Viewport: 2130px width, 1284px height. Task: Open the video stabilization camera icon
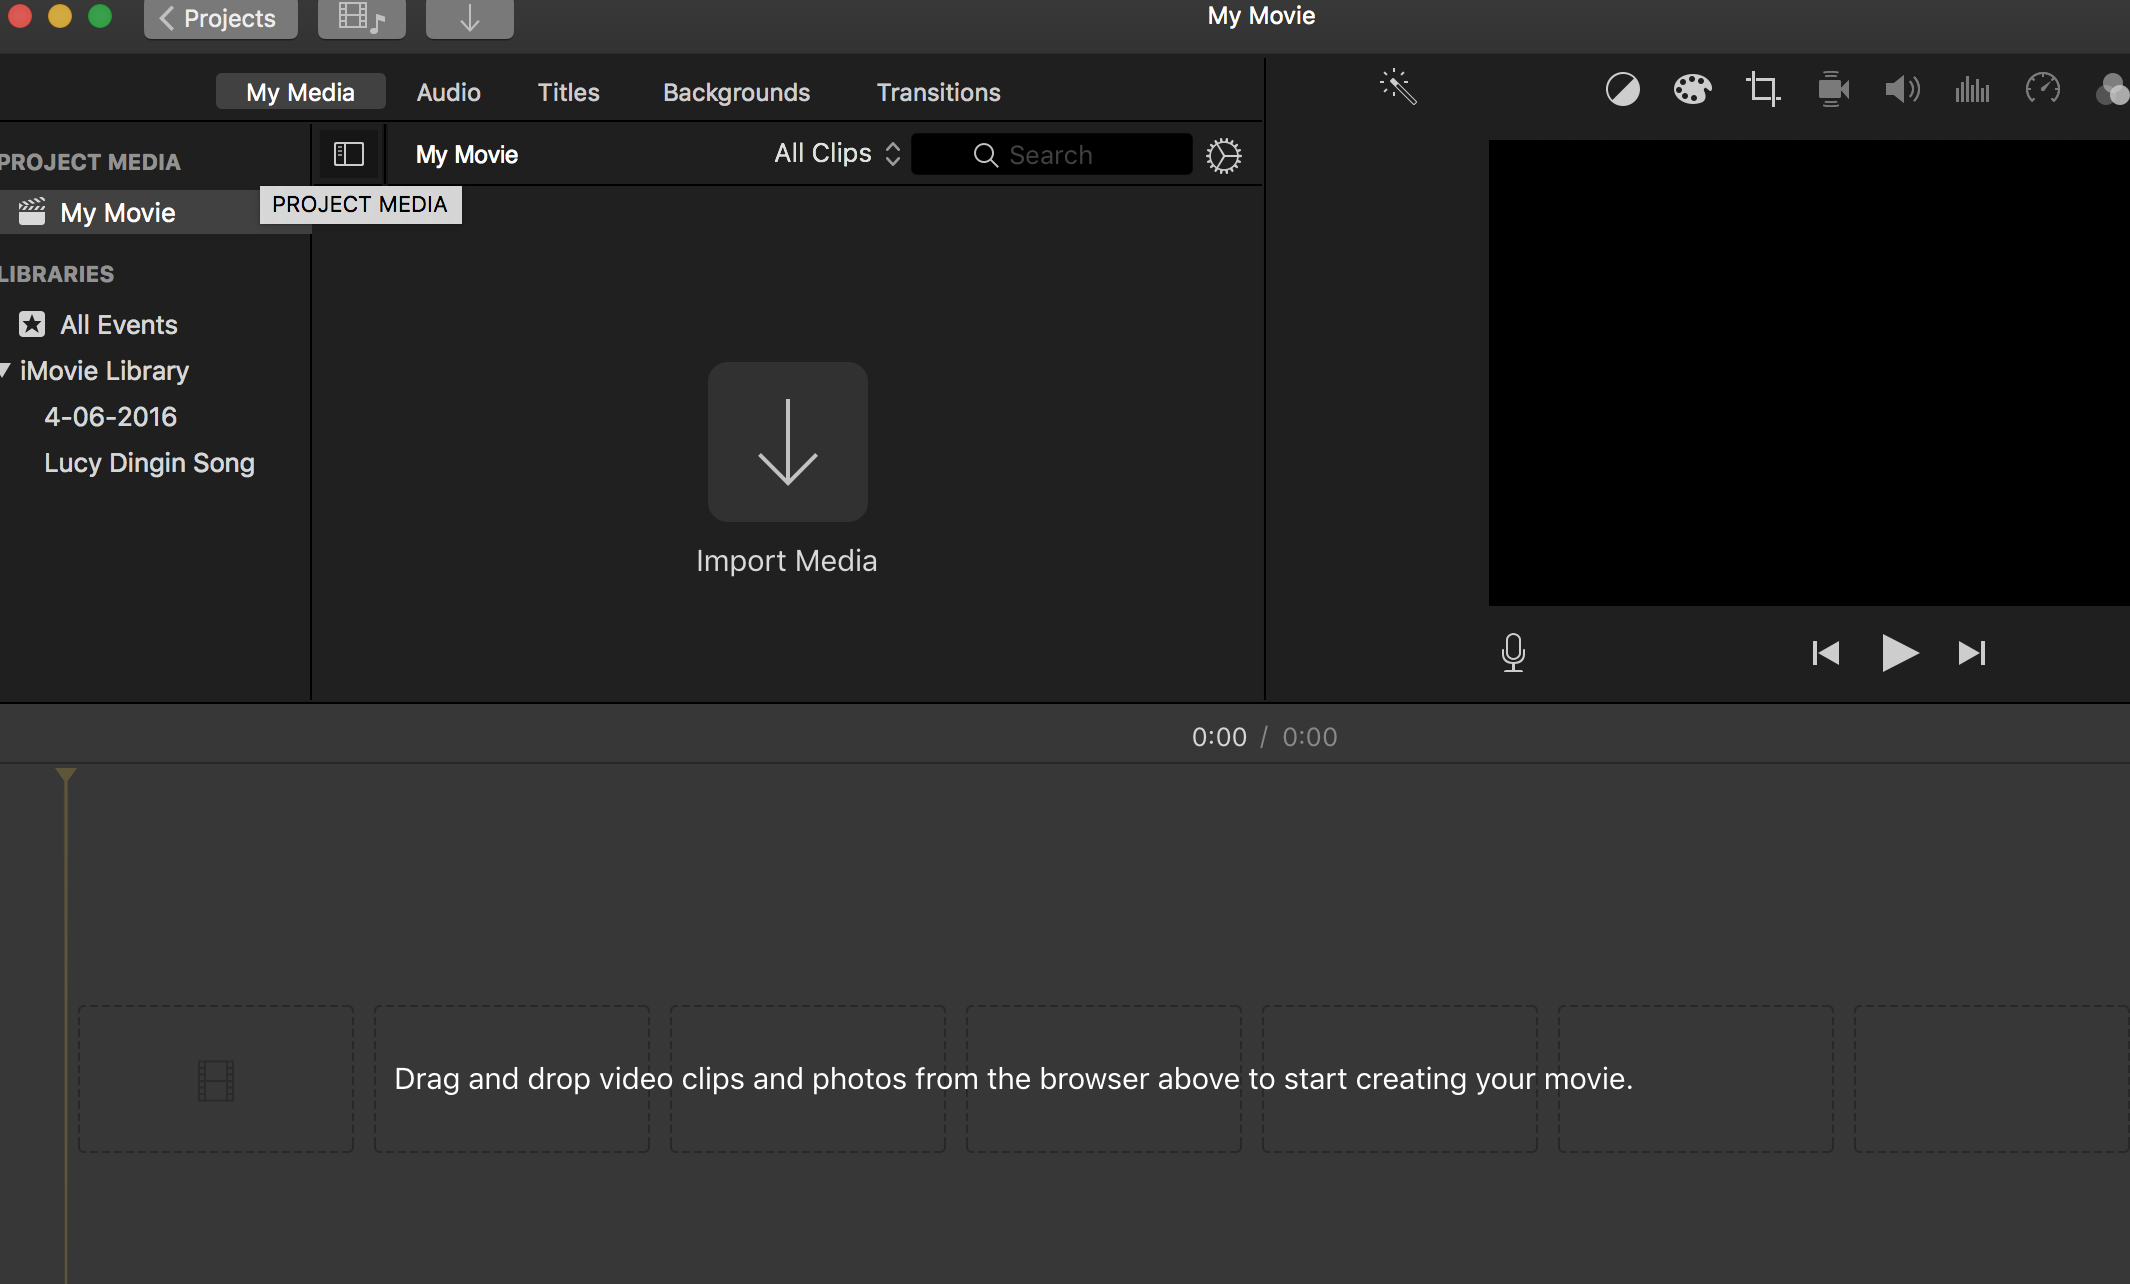tap(1832, 90)
